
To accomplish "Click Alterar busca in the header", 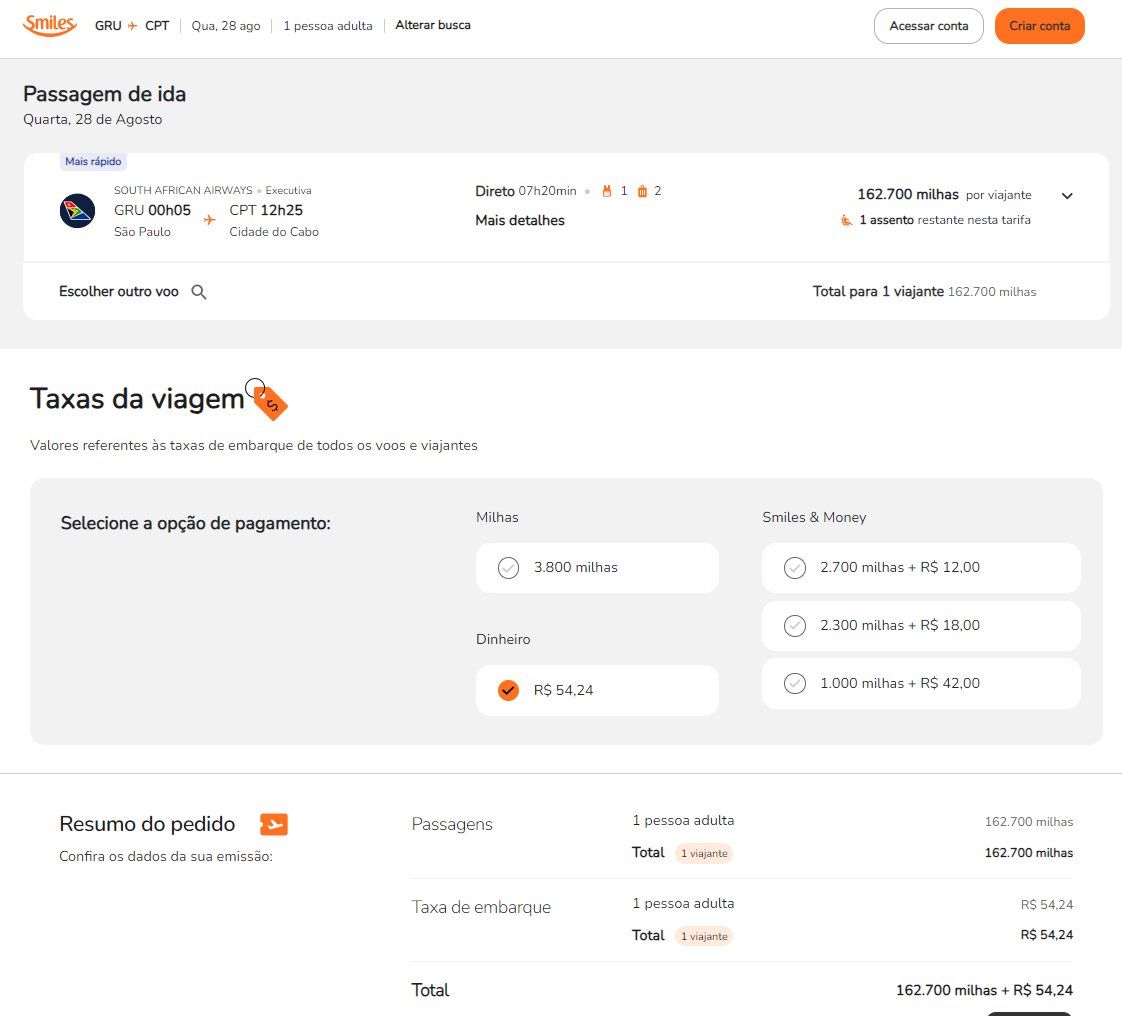I will click(x=432, y=25).
